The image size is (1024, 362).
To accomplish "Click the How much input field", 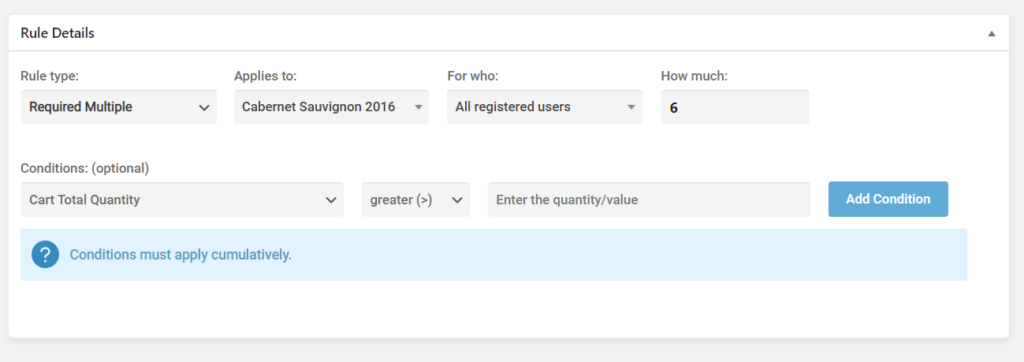I will pos(735,107).
